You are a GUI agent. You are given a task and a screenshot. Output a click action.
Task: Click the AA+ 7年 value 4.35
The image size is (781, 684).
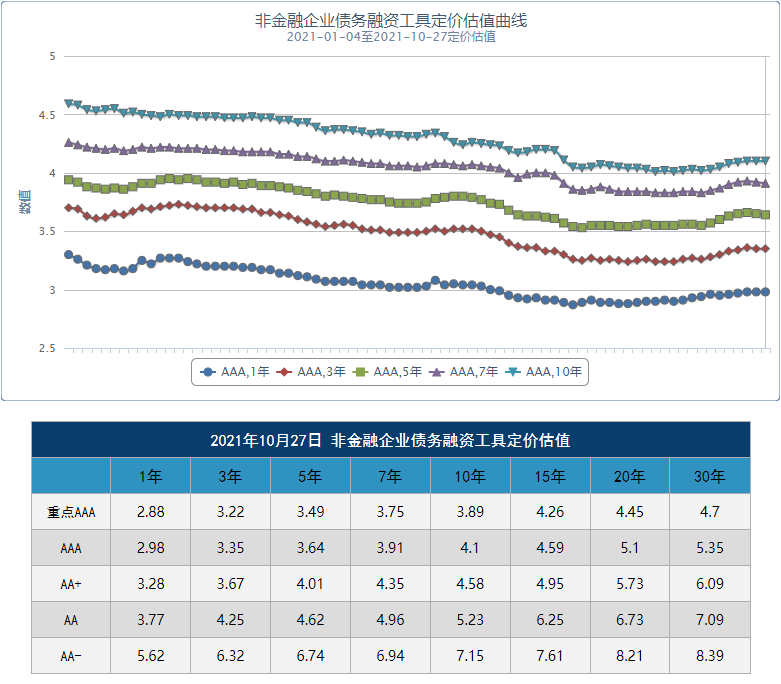pos(390,583)
